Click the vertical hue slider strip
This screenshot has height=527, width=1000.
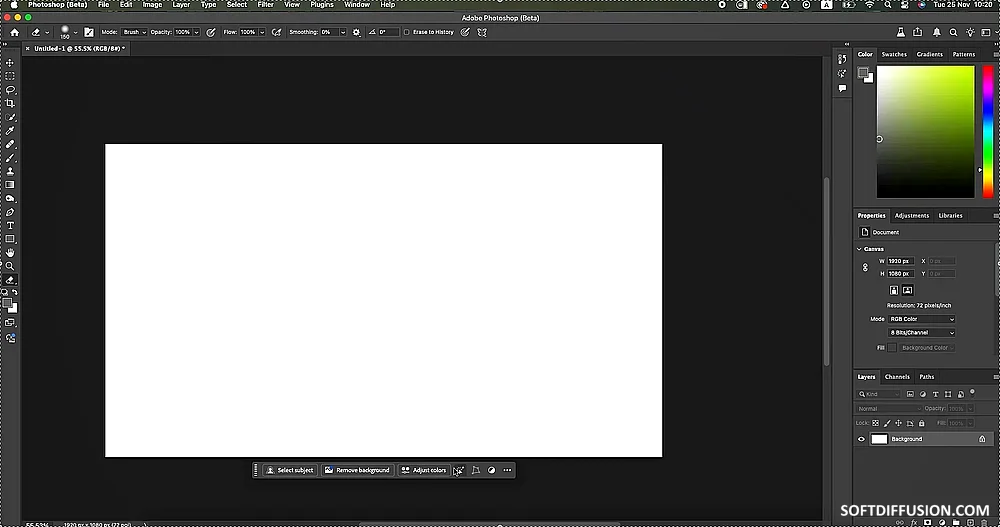coord(984,130)
